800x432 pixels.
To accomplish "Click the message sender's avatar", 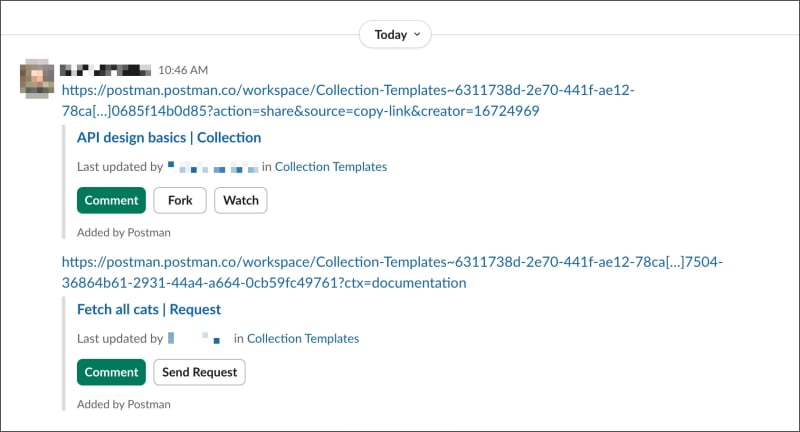I will [37, 79].
